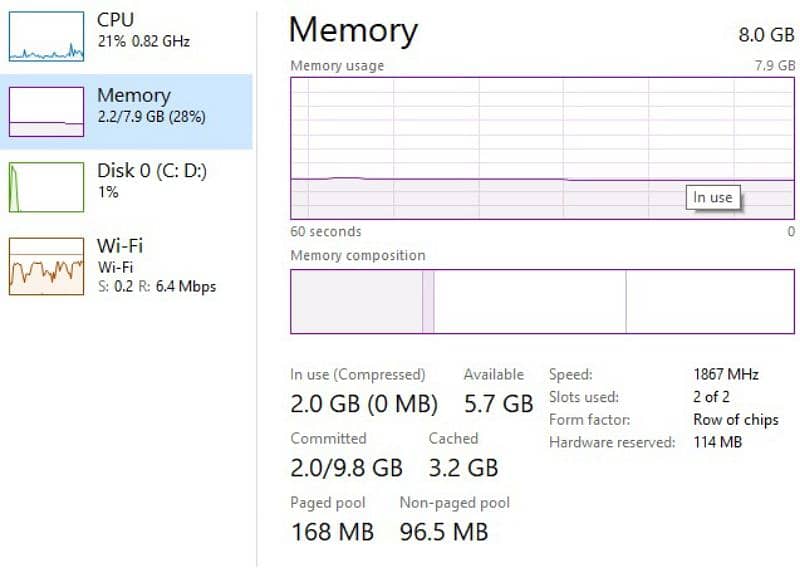Open the CPU performance entry

pyautogui.click(x=143, y=30)
